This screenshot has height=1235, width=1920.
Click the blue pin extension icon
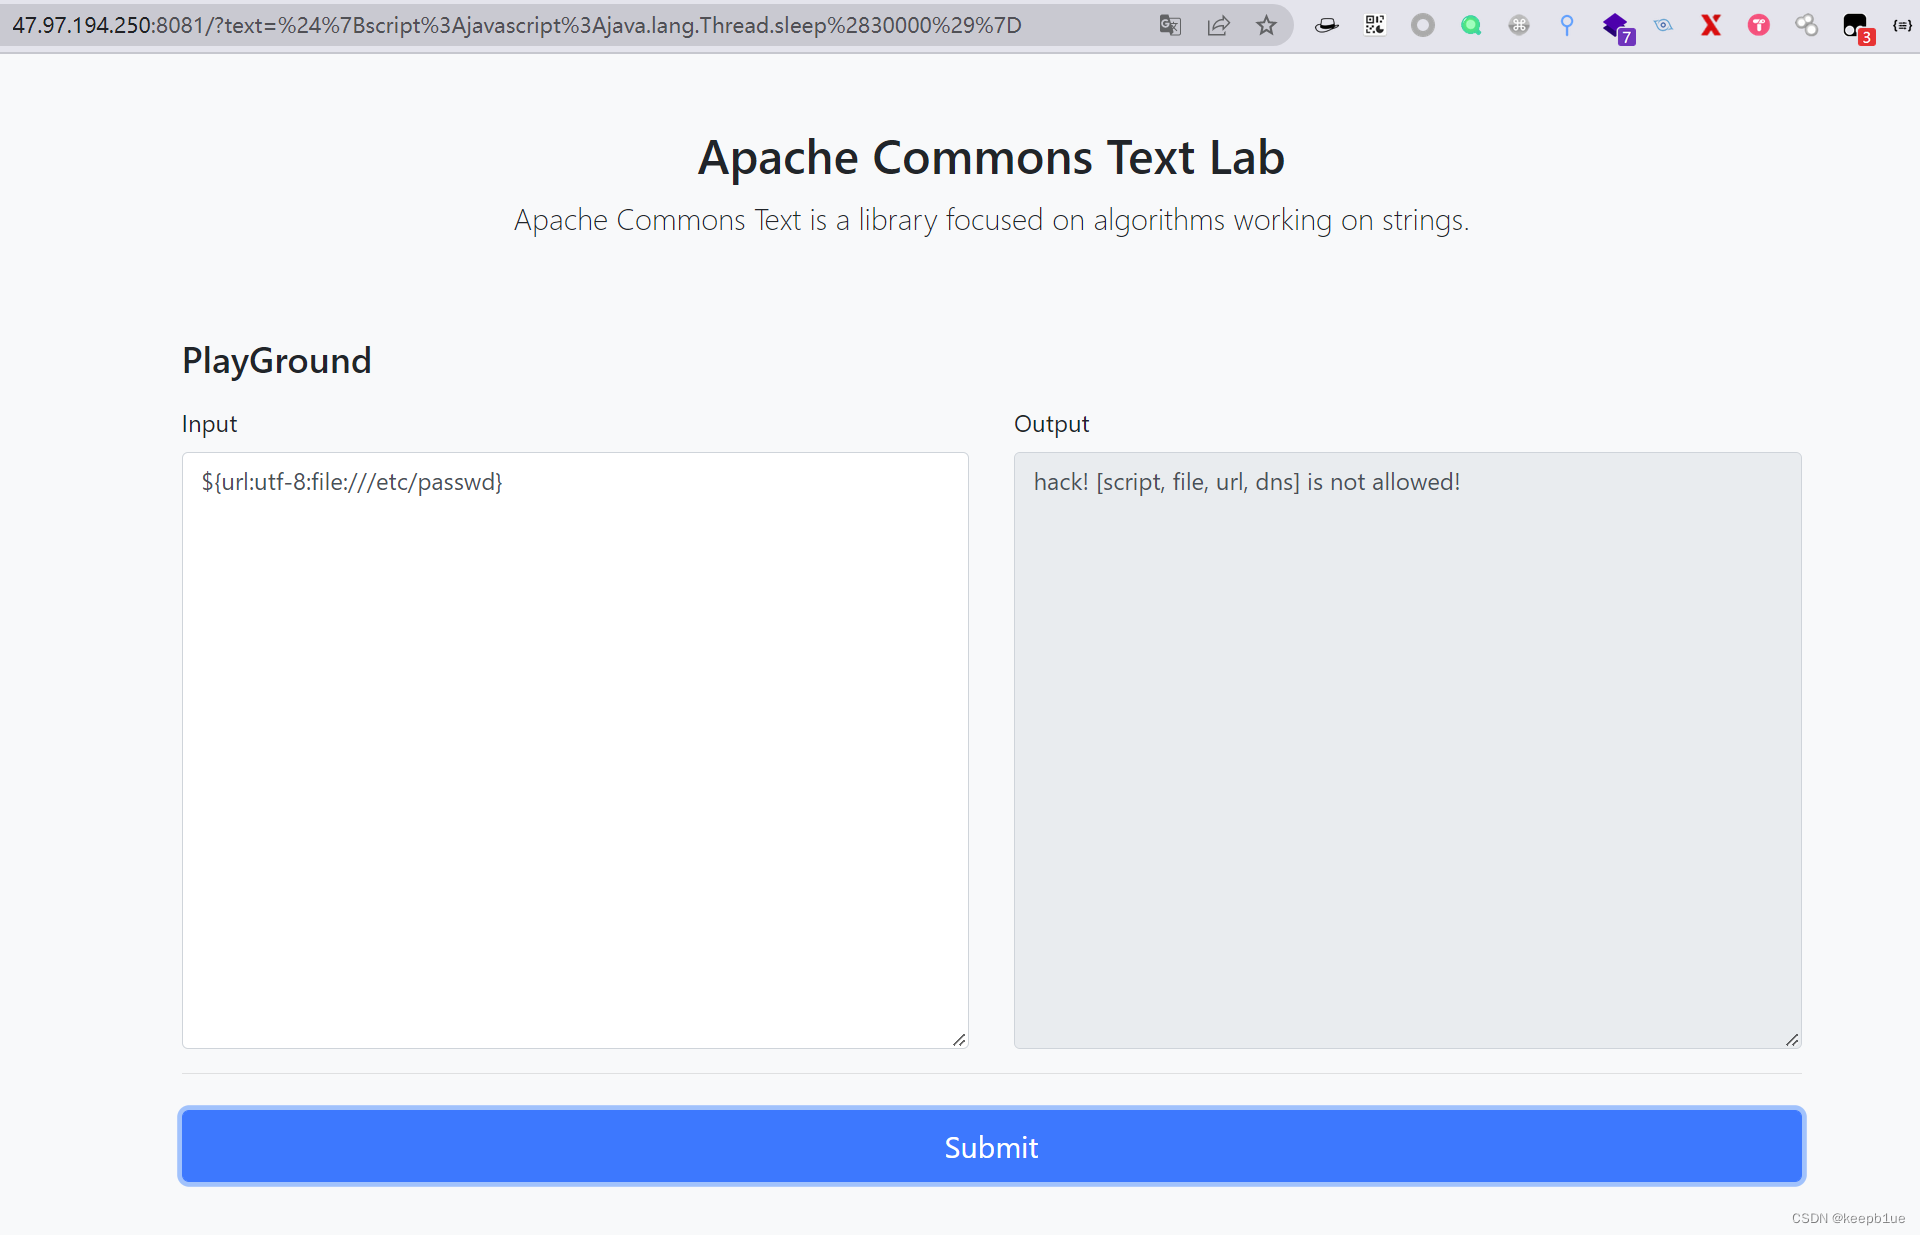point(1567,26)
